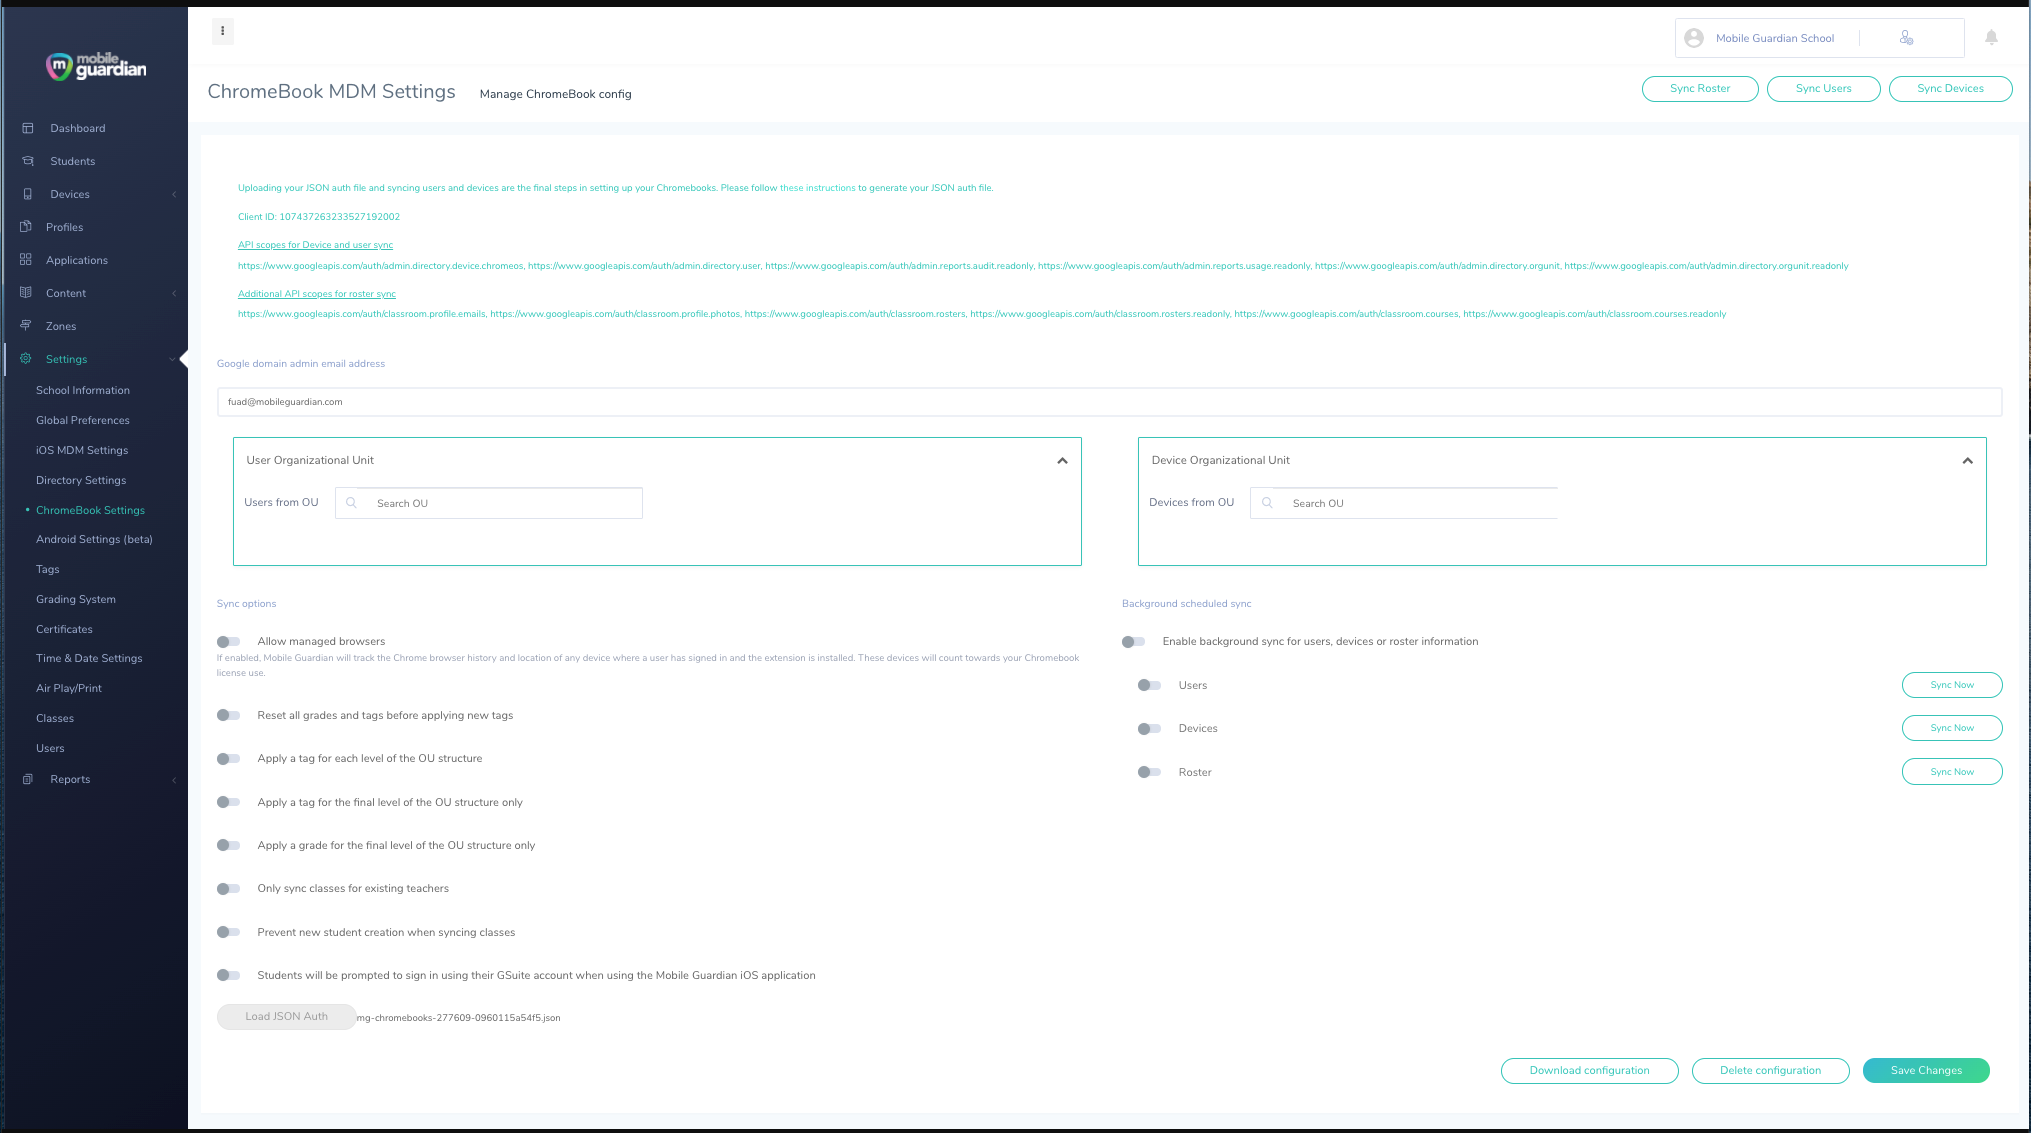The image size is (2031, 1133).
Task: Open Tags settings
Action: 48,569
